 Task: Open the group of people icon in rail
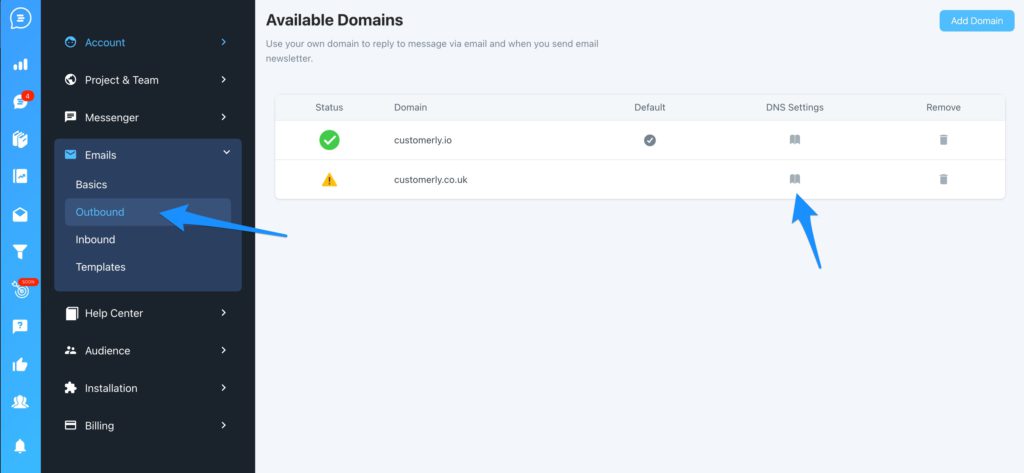click(x=20, y=402)
